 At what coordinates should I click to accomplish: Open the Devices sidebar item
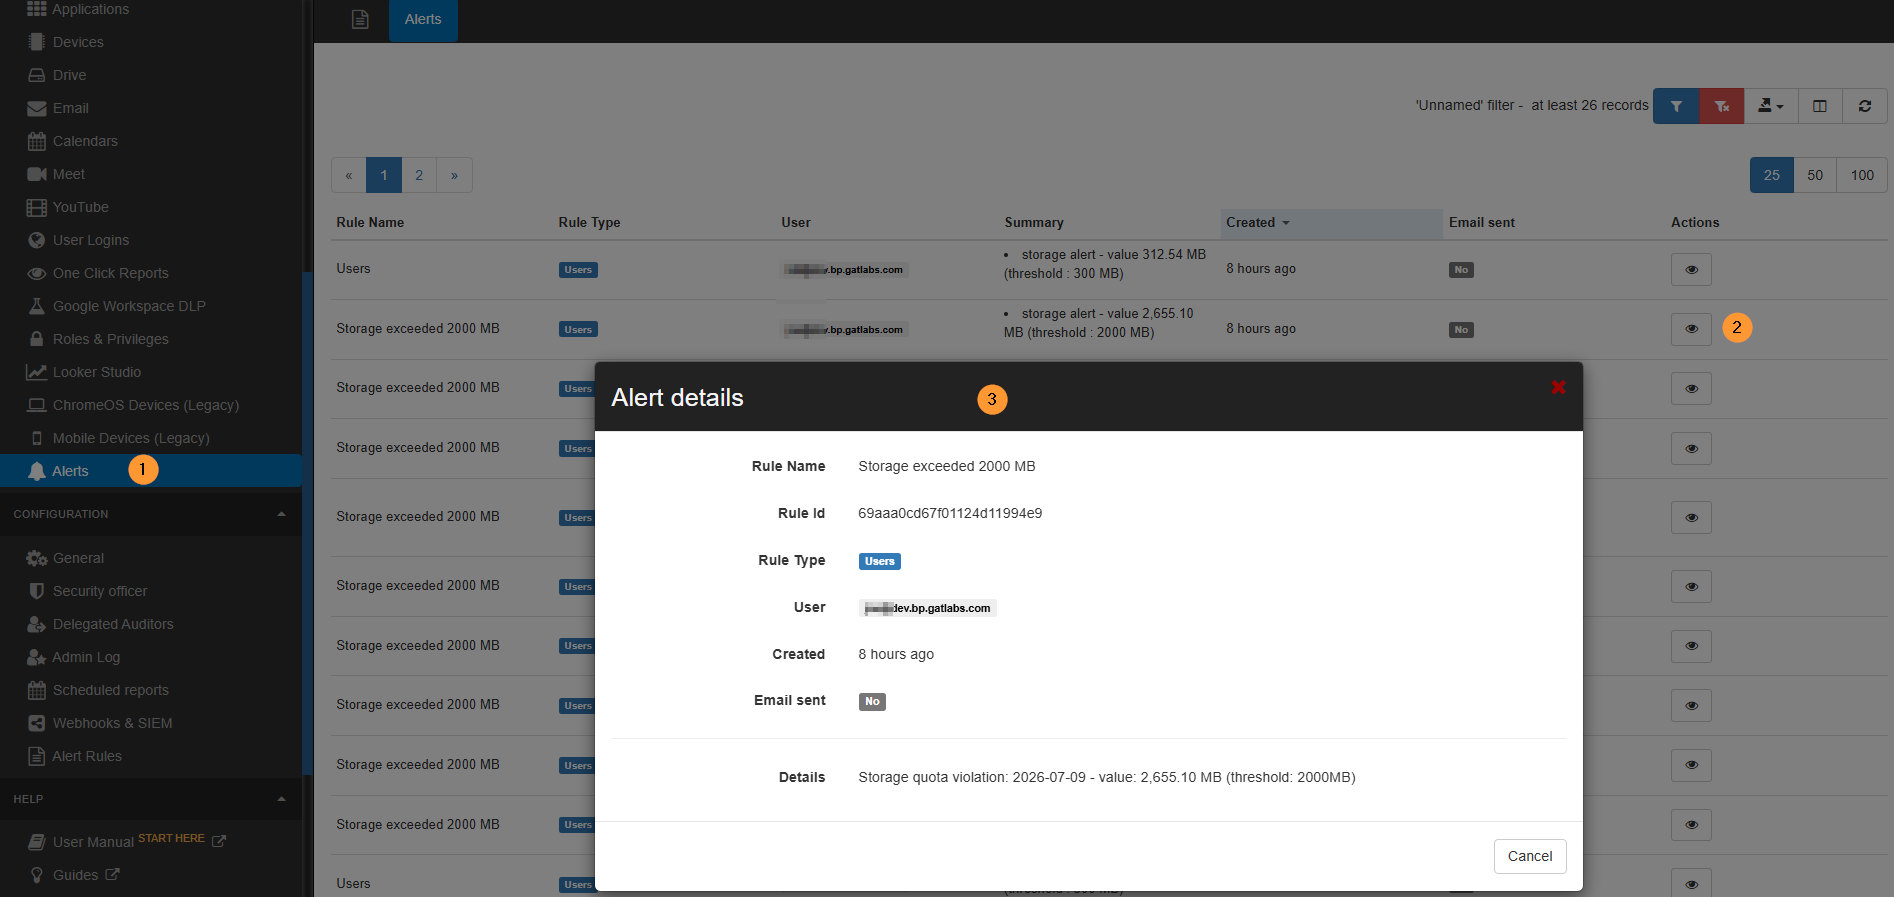point(78,42)
